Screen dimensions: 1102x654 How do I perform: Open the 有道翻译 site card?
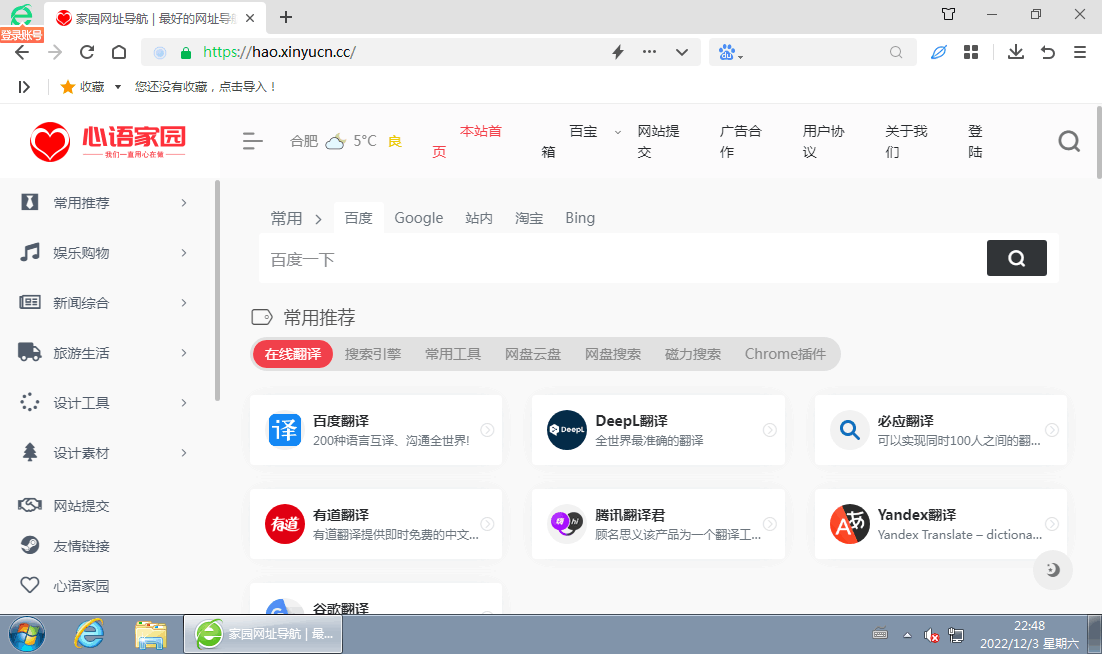pyautogui.click(x=376, y=524)
